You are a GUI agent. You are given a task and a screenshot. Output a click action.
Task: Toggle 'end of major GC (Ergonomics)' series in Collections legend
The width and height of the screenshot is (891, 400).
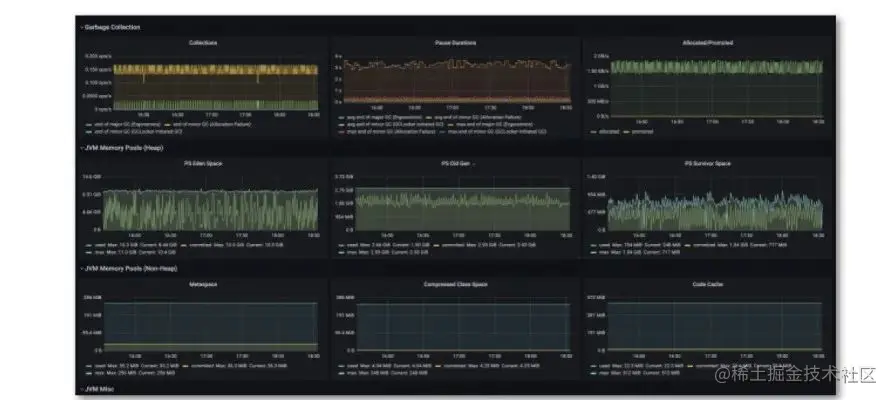123,124
